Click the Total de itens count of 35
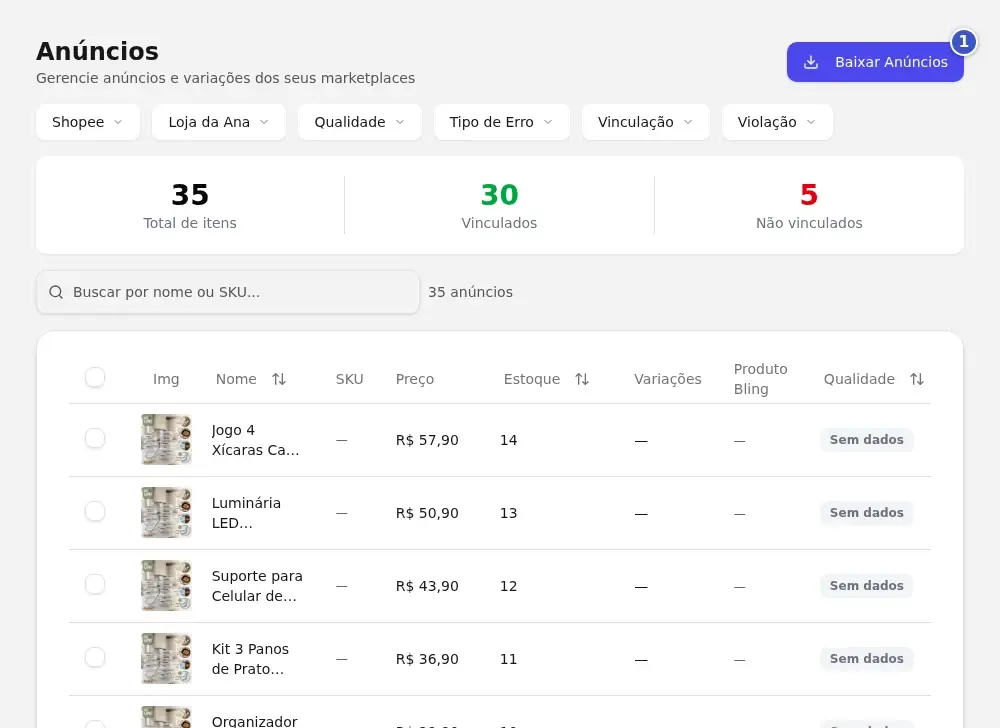 pos(190,195)
